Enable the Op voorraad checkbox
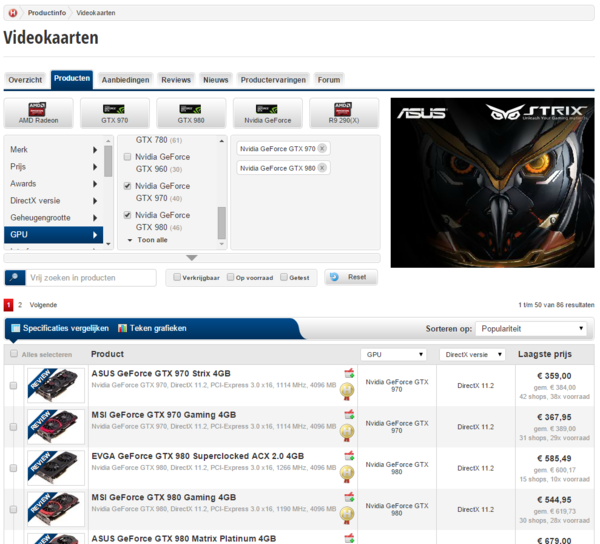 click(x=230, y=277)
